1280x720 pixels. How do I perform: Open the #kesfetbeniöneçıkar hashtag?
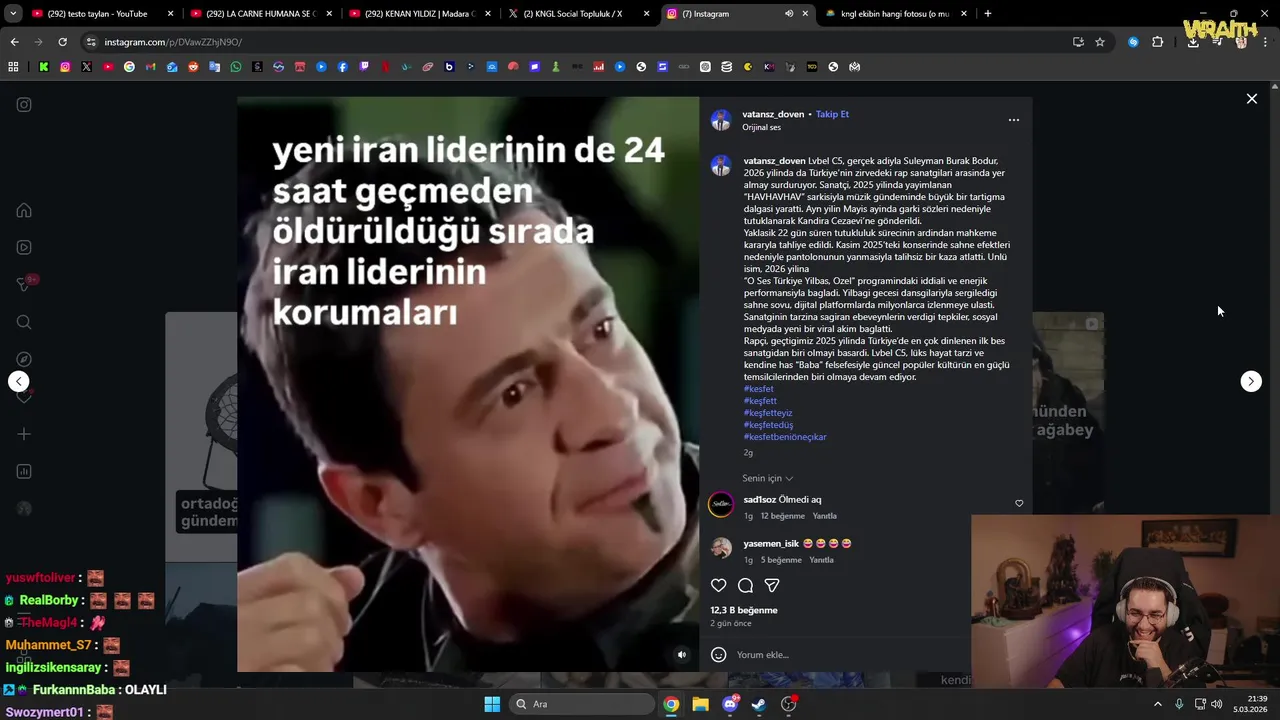tap(785, 437)
